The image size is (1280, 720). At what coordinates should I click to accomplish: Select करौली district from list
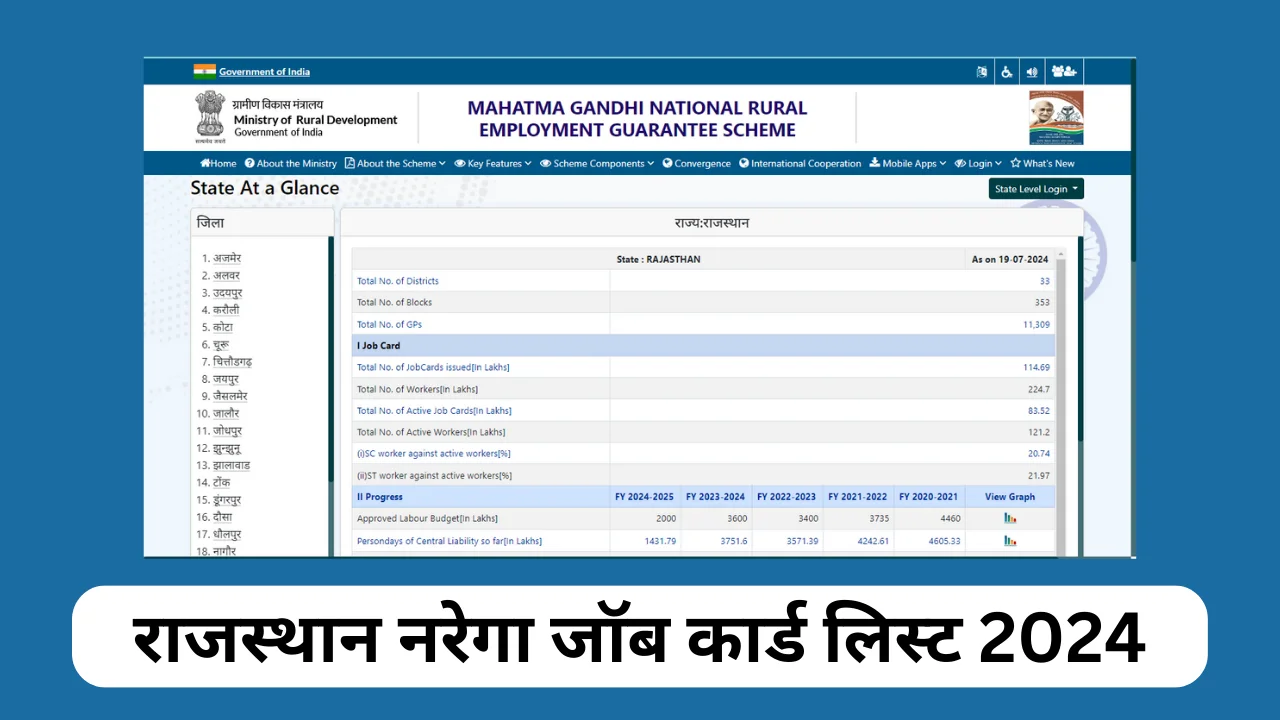(x=226, y=310)
